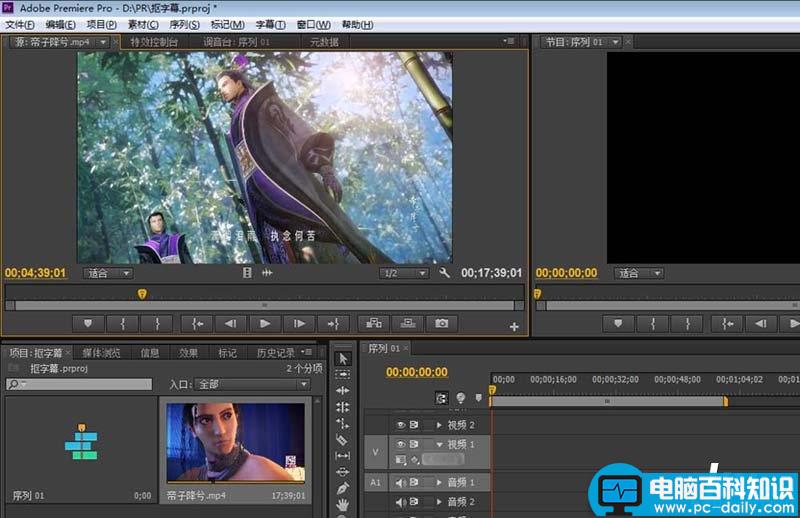This screenshot has width=800, height=518.
Task: Select the 帝子降兮.mp4 thumbnail
Action: click(235, 441)
